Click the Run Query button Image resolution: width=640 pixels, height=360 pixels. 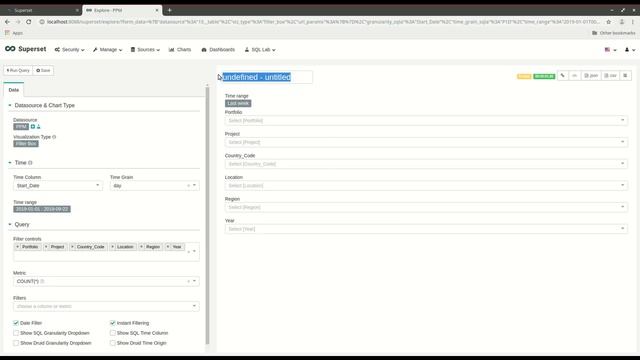(18, 70)
